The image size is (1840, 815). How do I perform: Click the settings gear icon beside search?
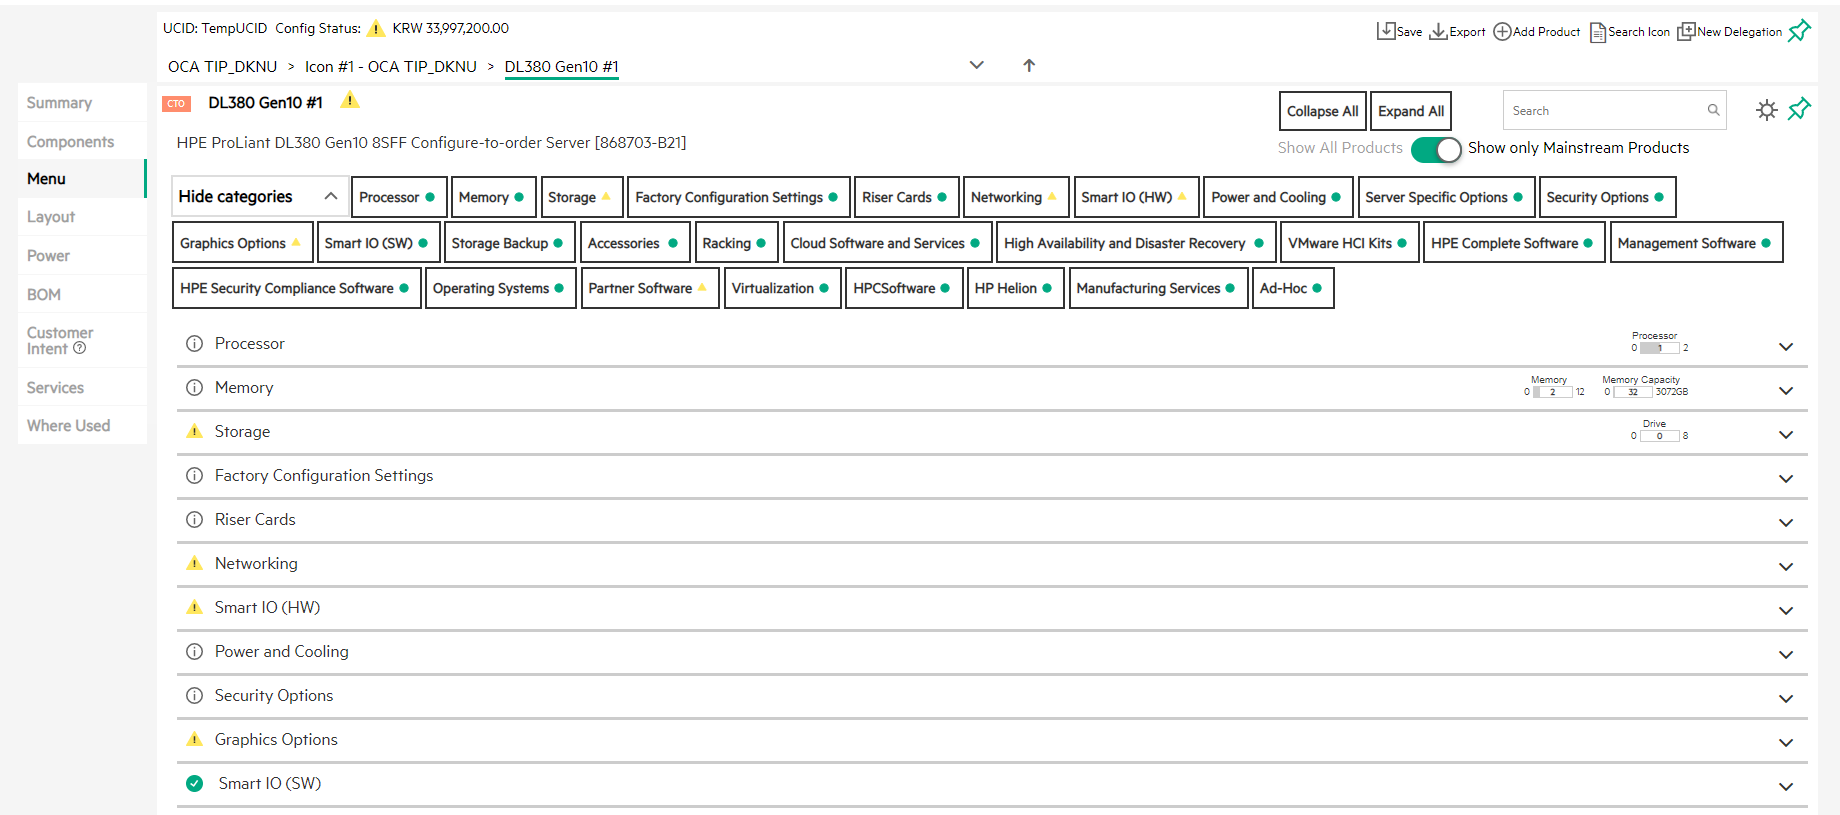[x=1767, y=110]
